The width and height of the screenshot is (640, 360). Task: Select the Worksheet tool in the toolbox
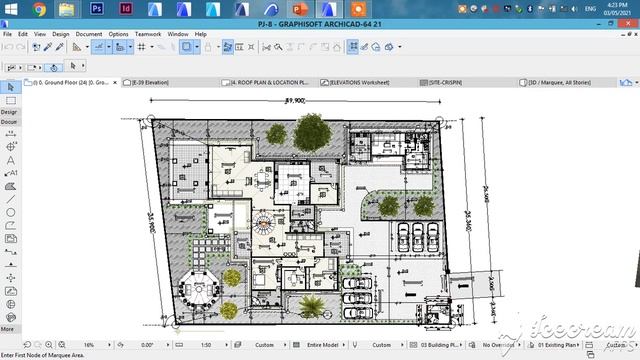tap(11, 291)
